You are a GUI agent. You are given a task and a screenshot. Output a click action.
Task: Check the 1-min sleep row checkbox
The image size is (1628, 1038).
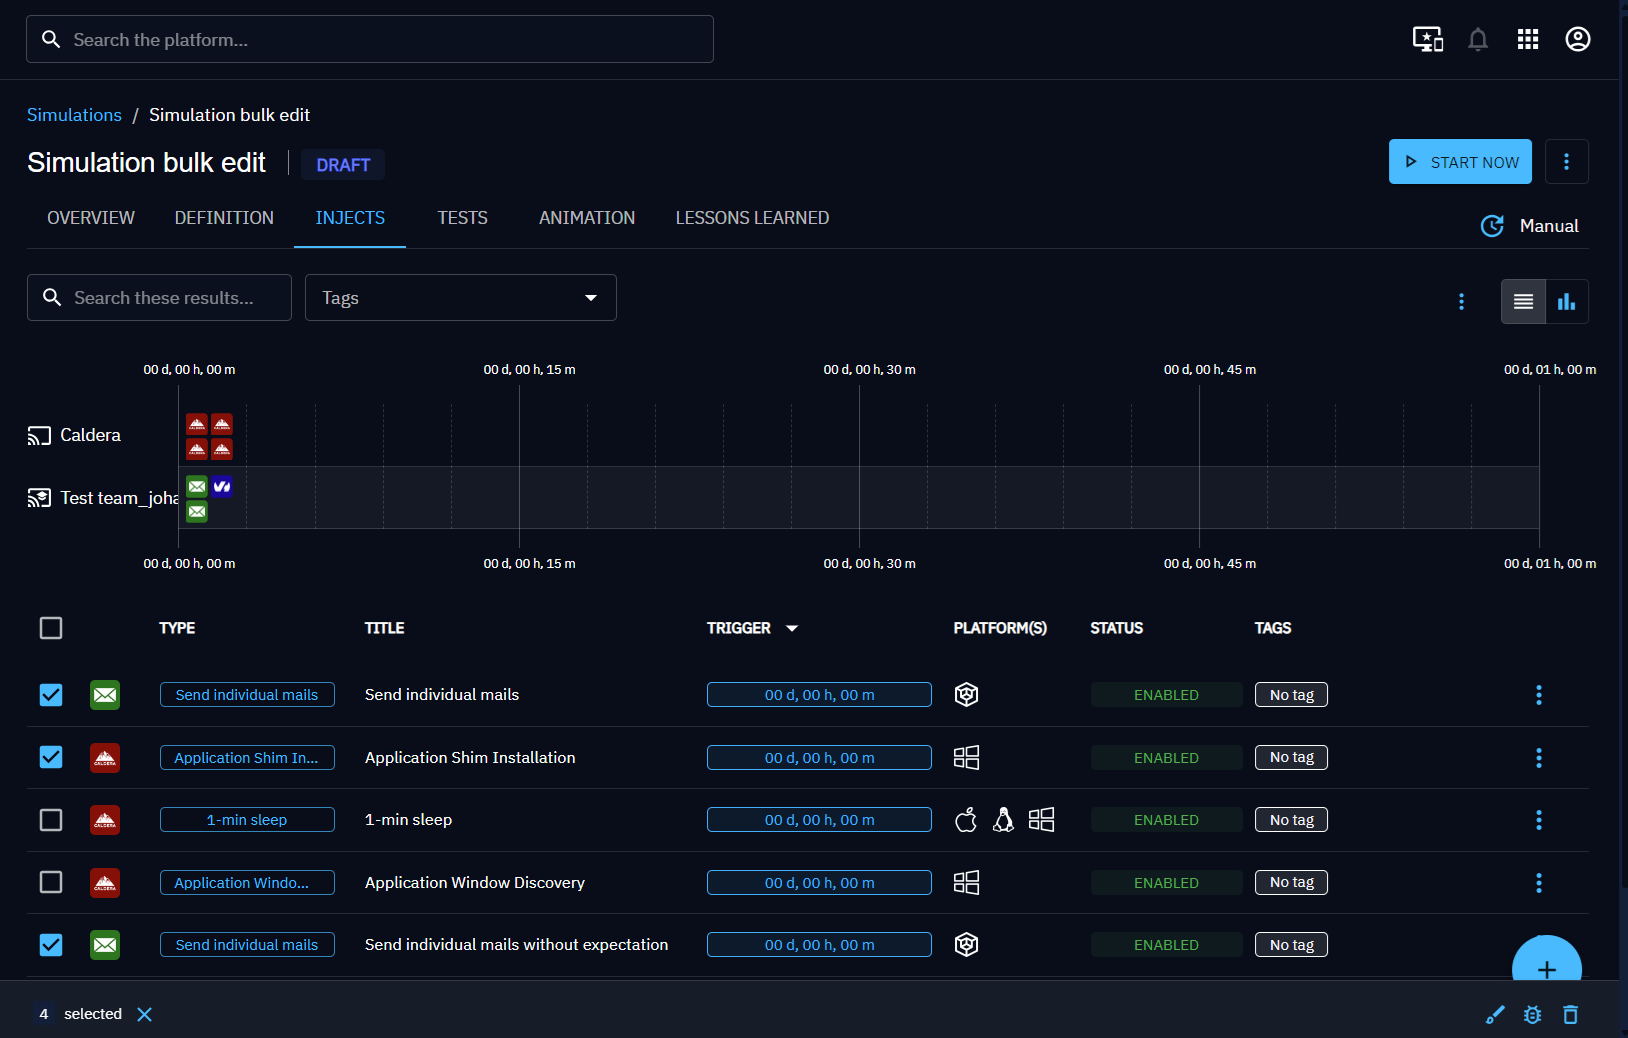point(51,820)
